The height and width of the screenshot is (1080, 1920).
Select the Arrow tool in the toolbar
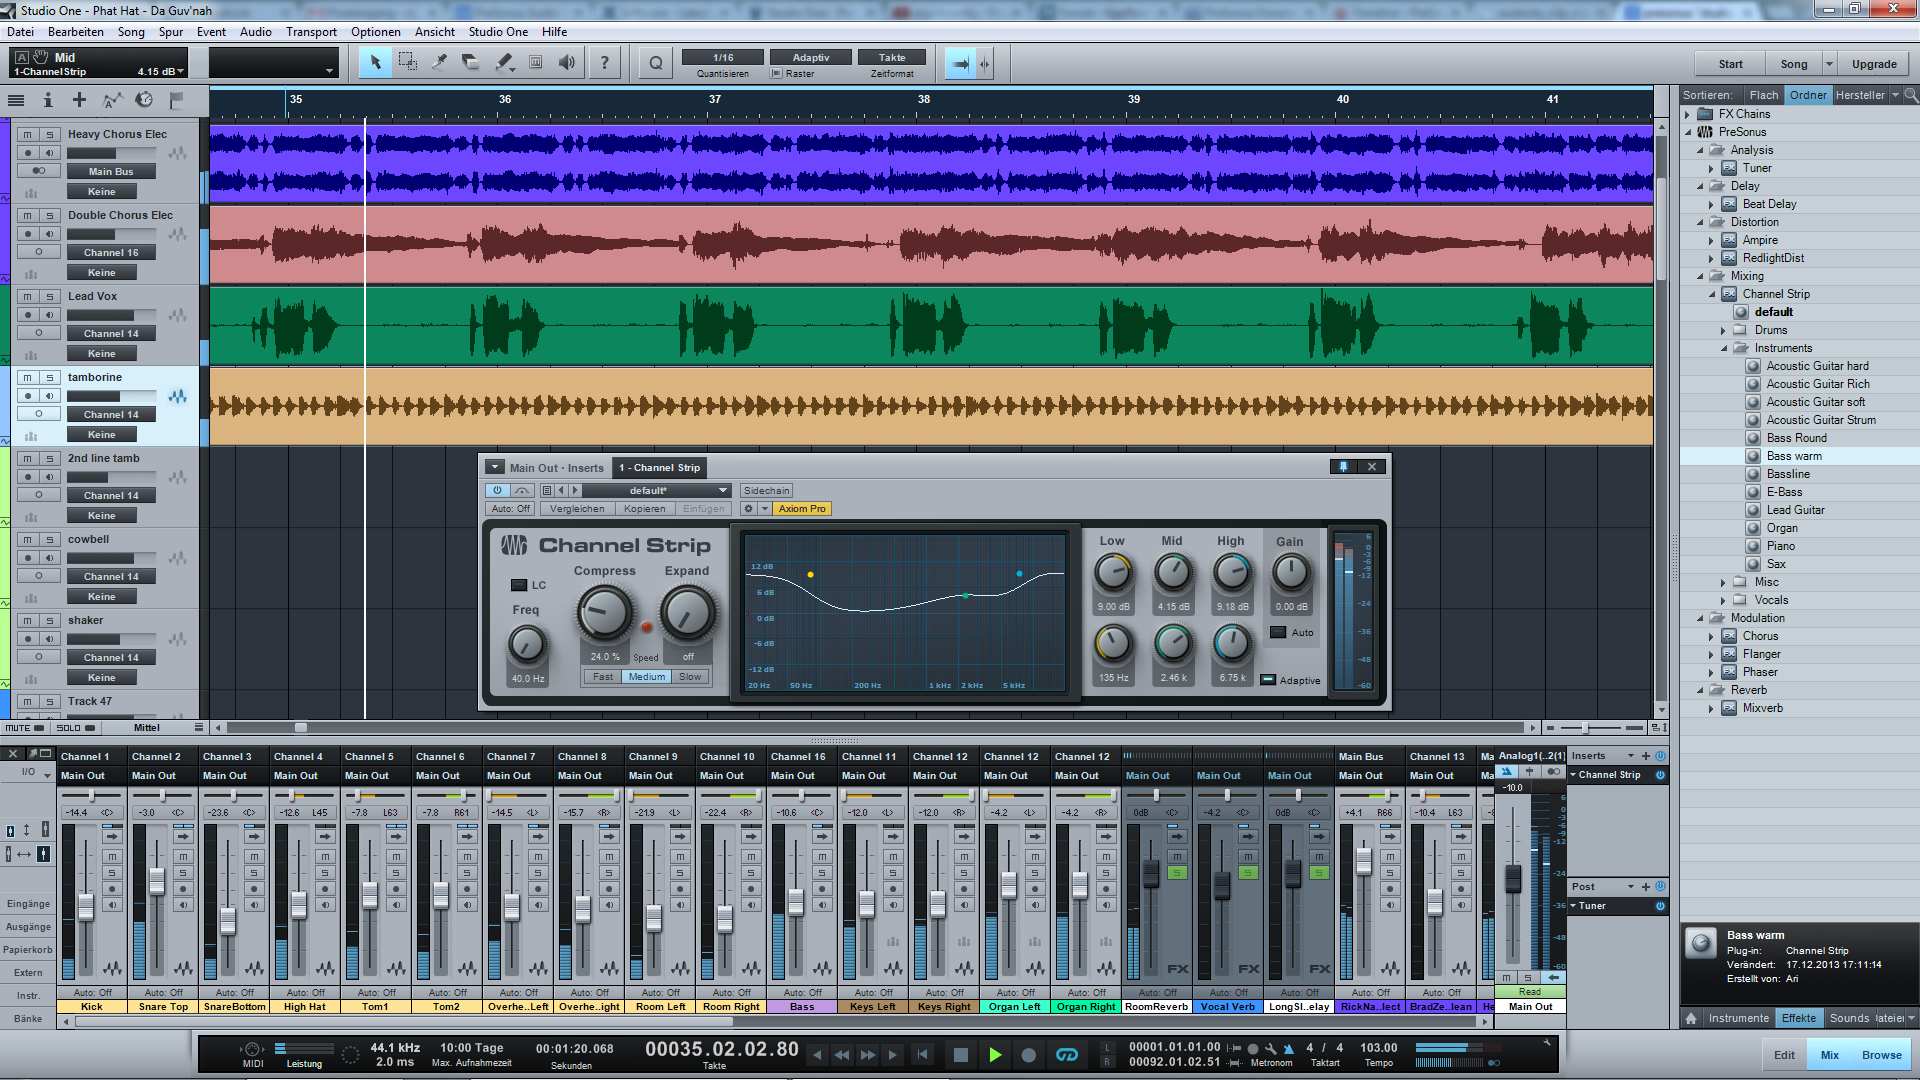[x=376, y=62]
